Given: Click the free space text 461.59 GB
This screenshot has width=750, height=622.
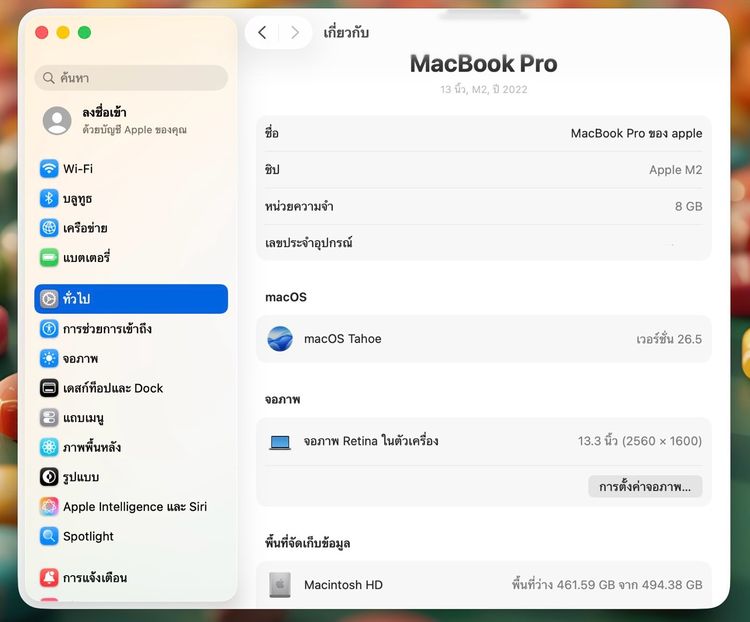Looking at the screenshot, I should pyautogui.click(x=585, y=585).
